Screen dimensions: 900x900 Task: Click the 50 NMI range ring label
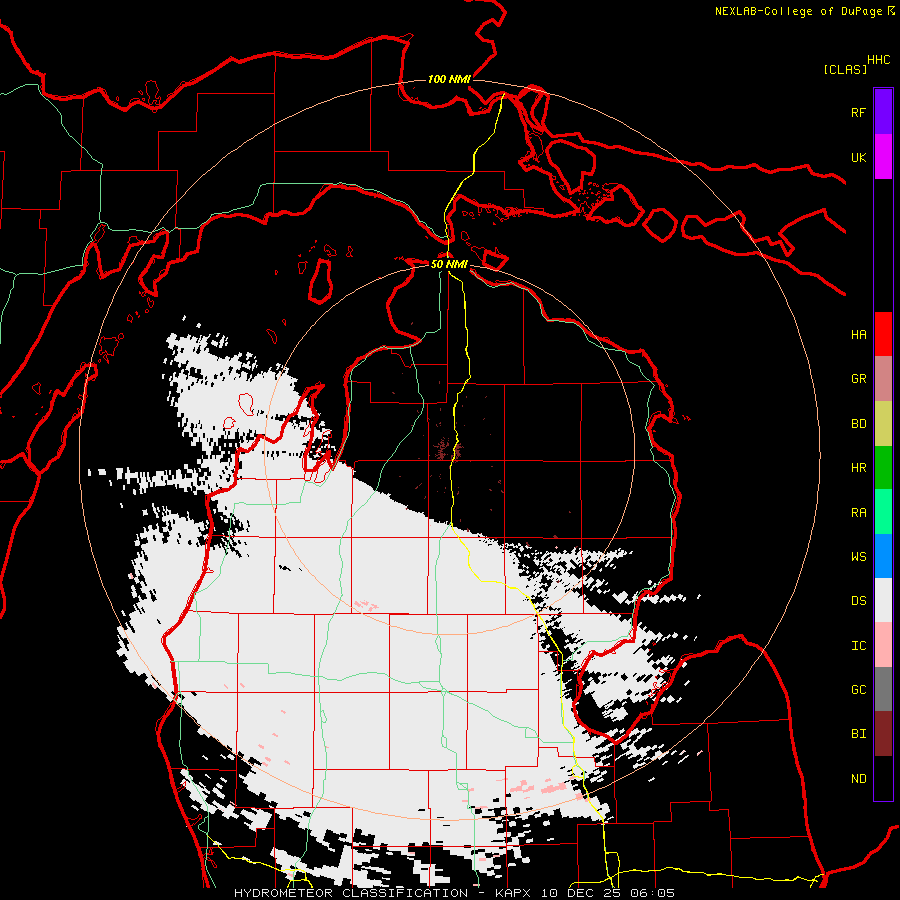pyautogui.click(x=449, y=264)
